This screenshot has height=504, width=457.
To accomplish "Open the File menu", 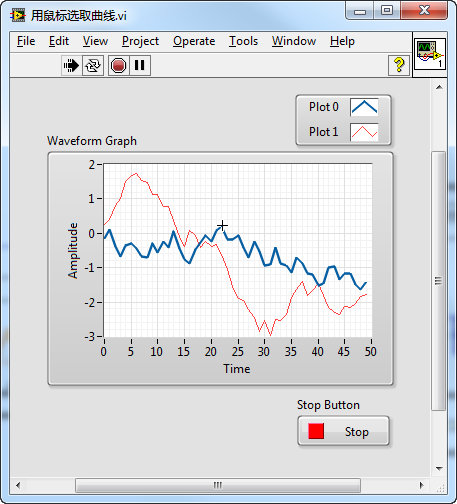I will click(26, 41).
